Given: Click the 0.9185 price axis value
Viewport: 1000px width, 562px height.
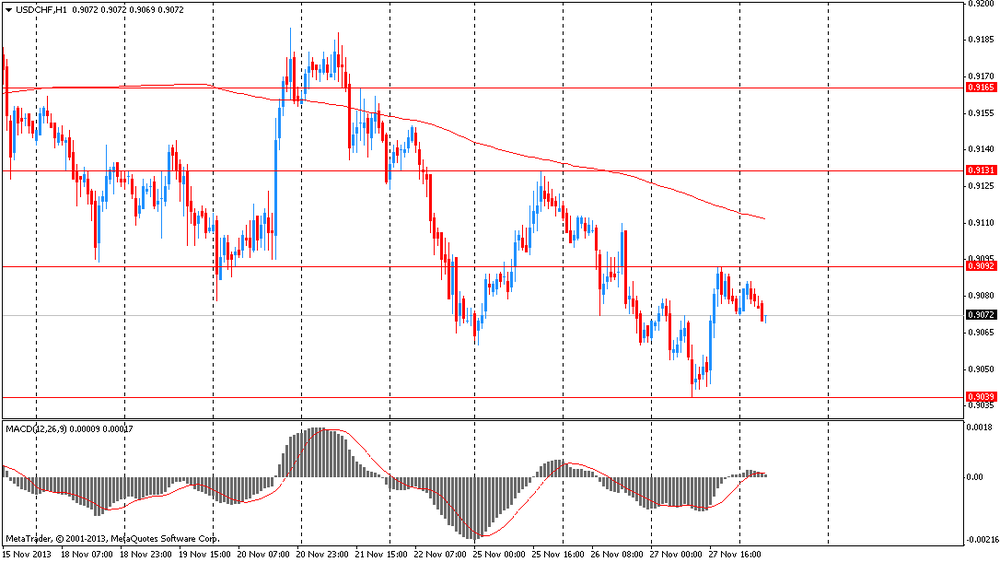Looking at the screenshot, I should tap(982, 40).
